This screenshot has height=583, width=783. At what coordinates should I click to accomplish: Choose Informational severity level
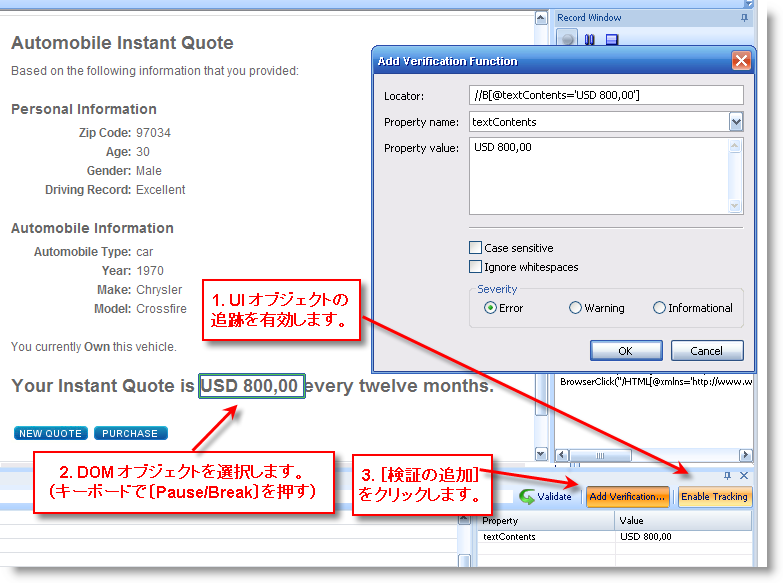click(x=659, y=308)
